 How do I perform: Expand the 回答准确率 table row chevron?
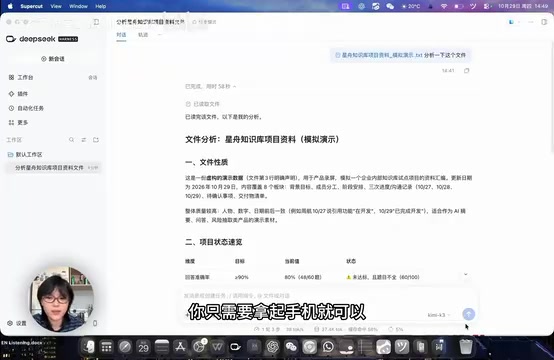click(466, 274)
